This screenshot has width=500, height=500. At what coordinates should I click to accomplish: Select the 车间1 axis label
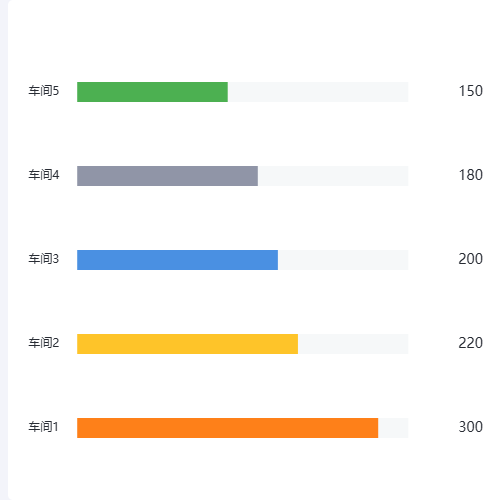[x=44, y=427]
